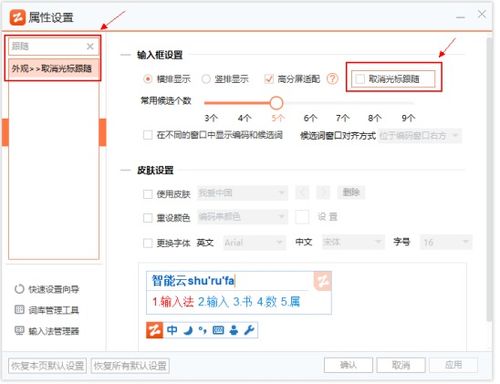This screenshot has height=384, width=500.
Task: Click the 7个 slider label
Action: pos(343,118)
